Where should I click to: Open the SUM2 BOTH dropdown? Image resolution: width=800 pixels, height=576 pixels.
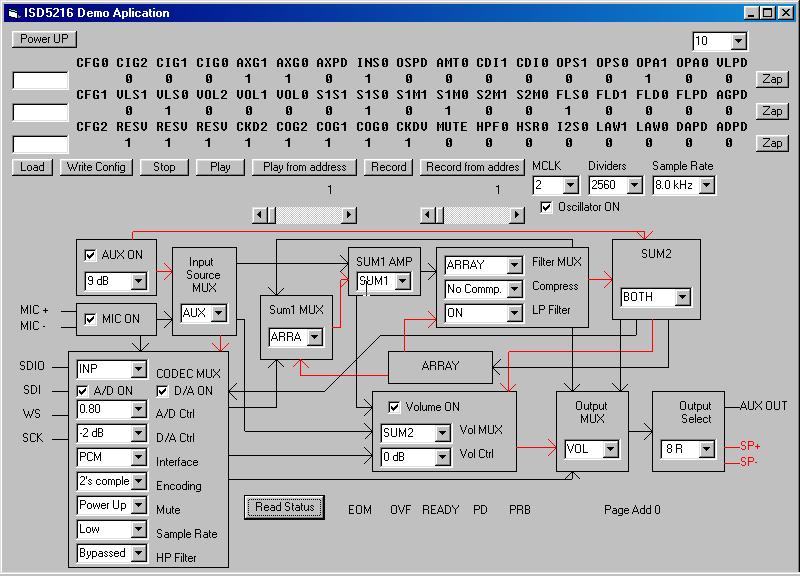(682, 297)
